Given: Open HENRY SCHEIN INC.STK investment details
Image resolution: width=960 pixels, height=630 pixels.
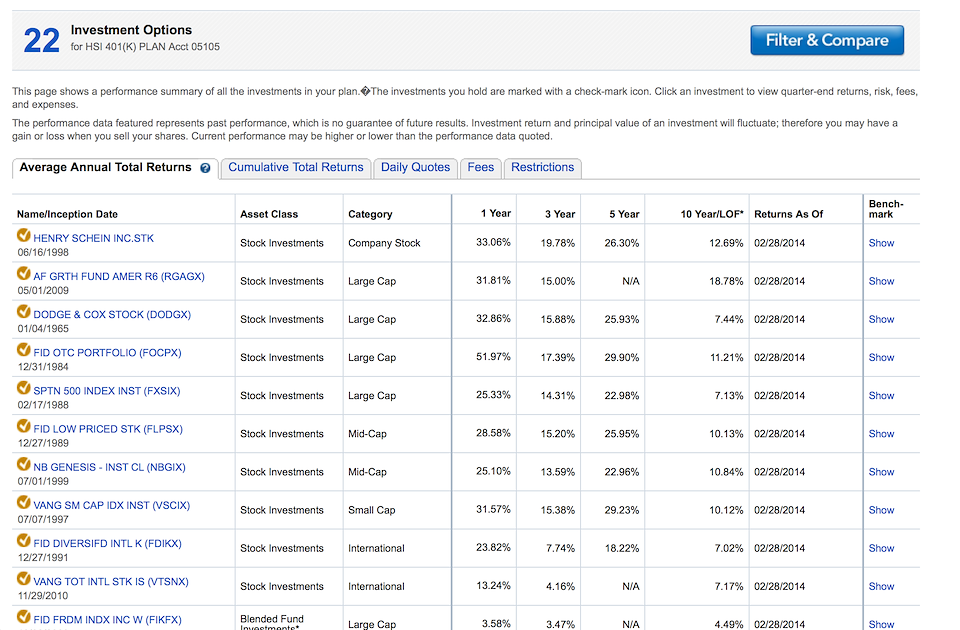Looking at the screenshot, I should (x=94, y=238).
